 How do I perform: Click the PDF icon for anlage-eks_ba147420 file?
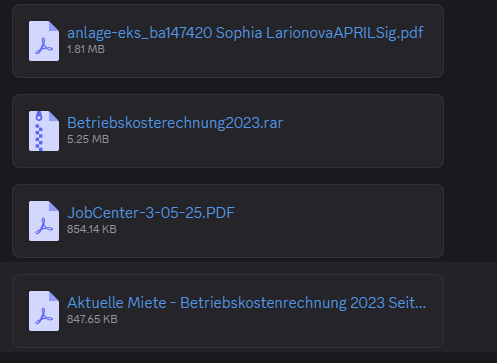tap(44, 41)
